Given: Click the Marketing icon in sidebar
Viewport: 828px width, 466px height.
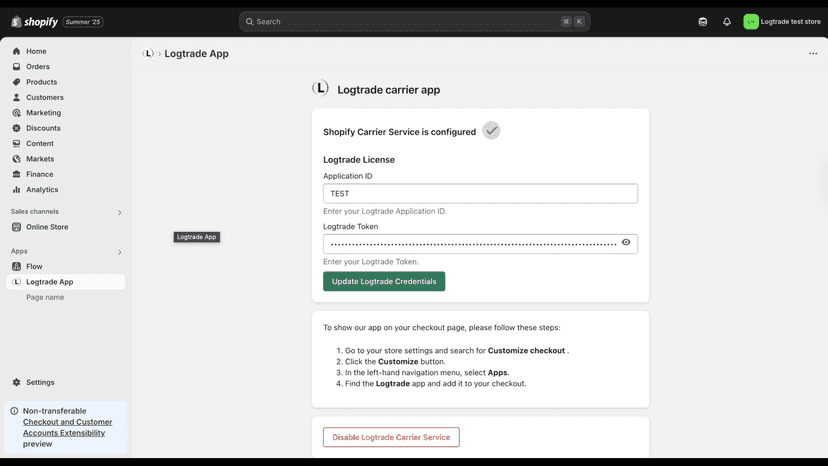Looking at the screenshot, I should click(x=16, y=113).
